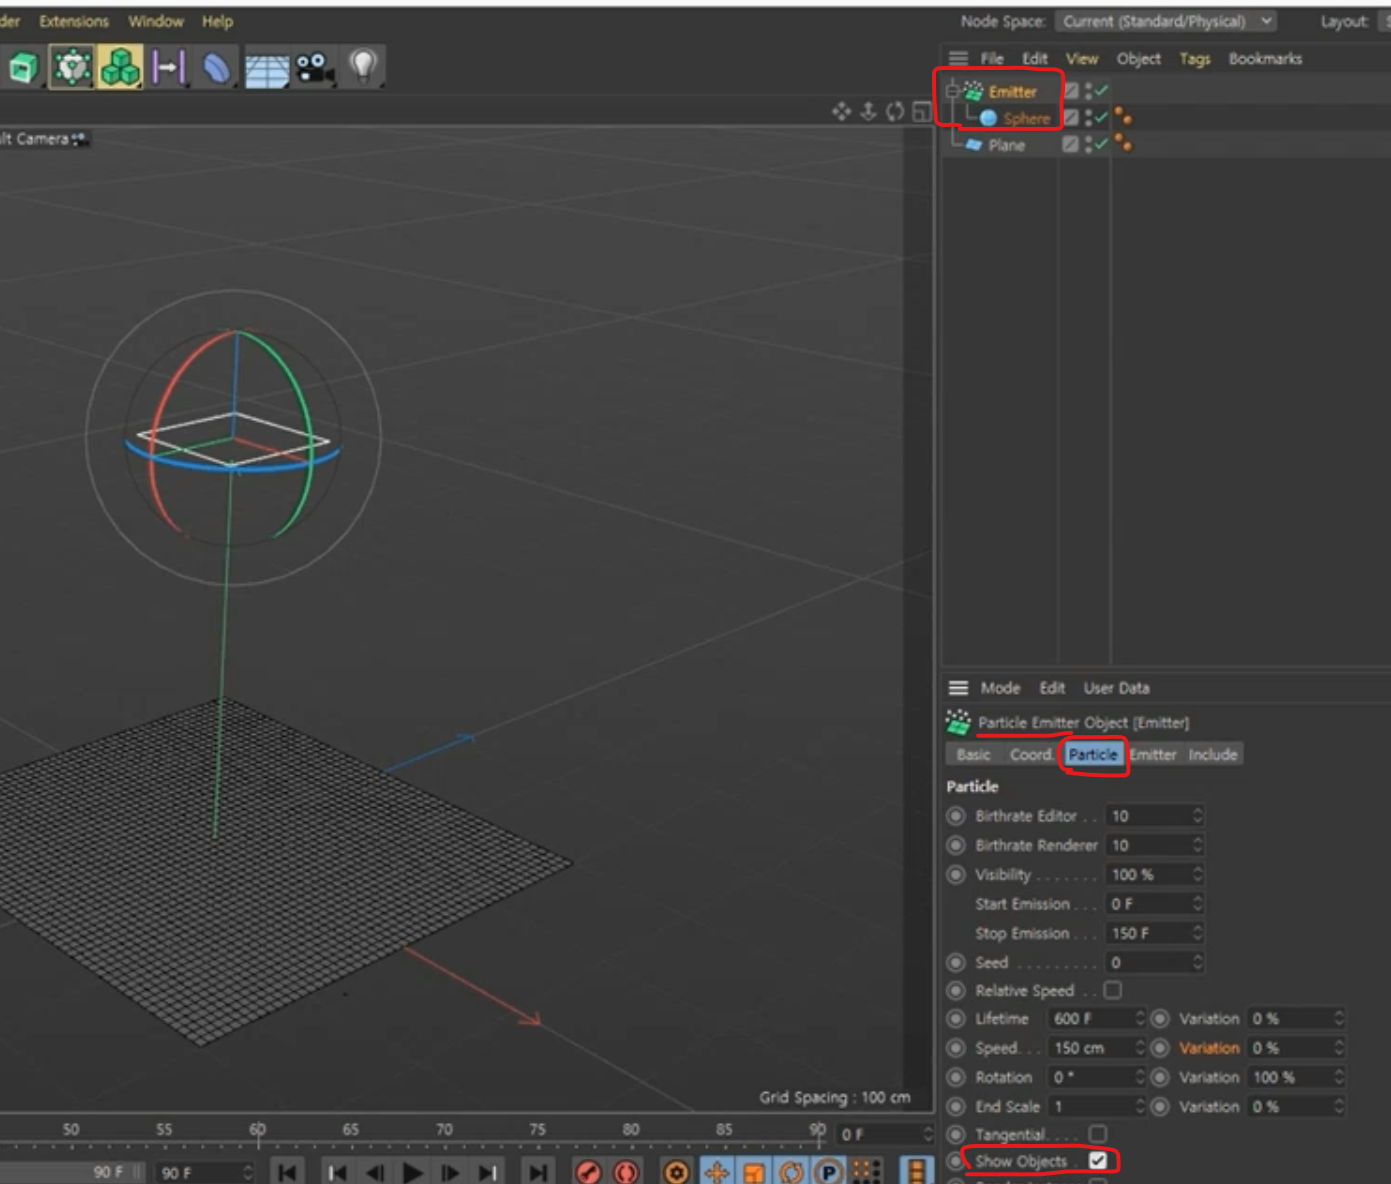Toggle Emitter visibility dots
Viewport: 1391px width, 1184px height.
(x=1088, y=91)
